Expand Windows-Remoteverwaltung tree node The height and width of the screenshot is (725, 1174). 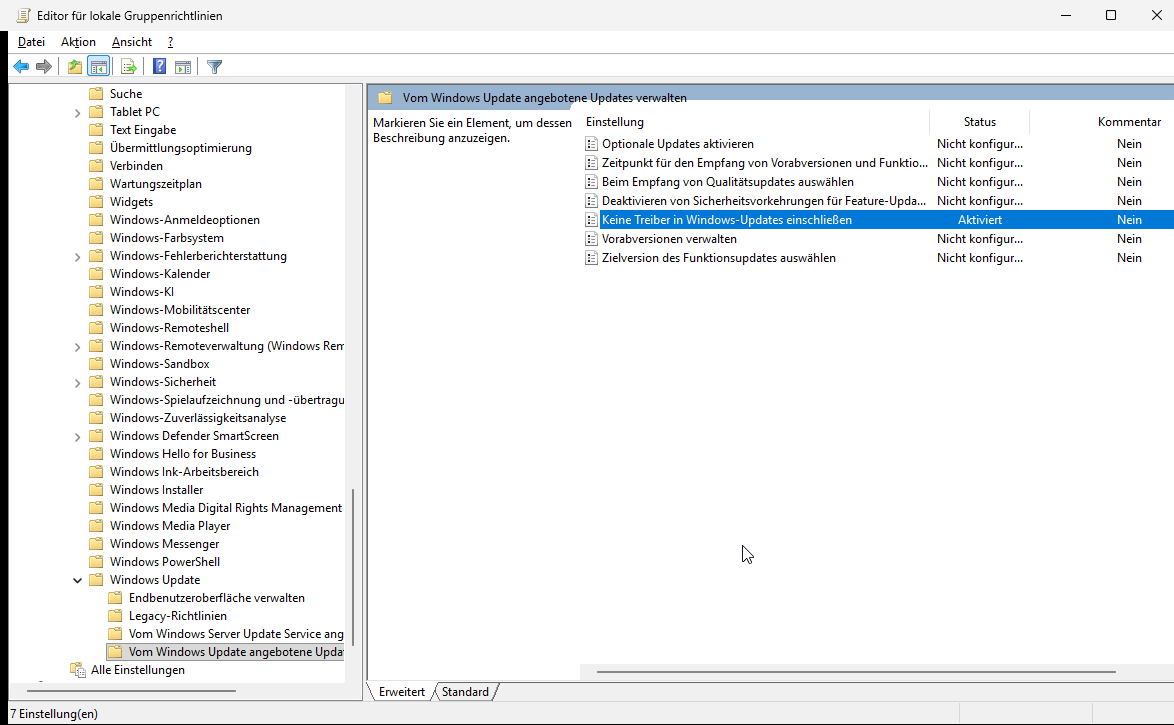click(x=77, y=346)
